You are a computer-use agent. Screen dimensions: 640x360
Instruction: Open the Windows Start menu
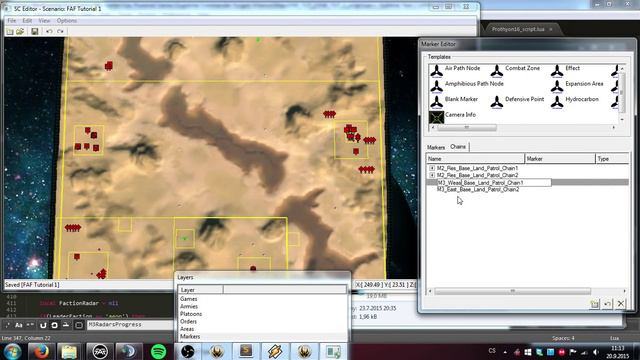(12, 351)
